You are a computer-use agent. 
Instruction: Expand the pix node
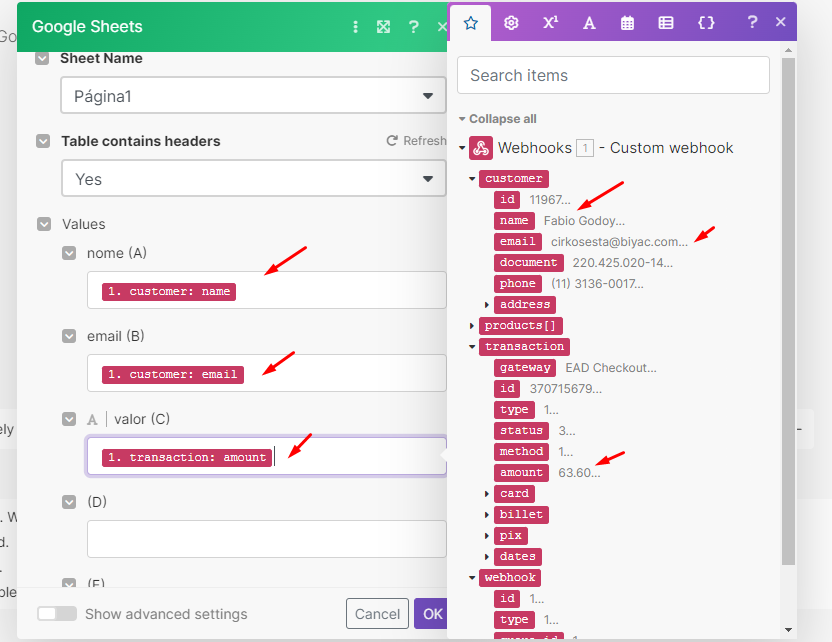click(487, 536)
